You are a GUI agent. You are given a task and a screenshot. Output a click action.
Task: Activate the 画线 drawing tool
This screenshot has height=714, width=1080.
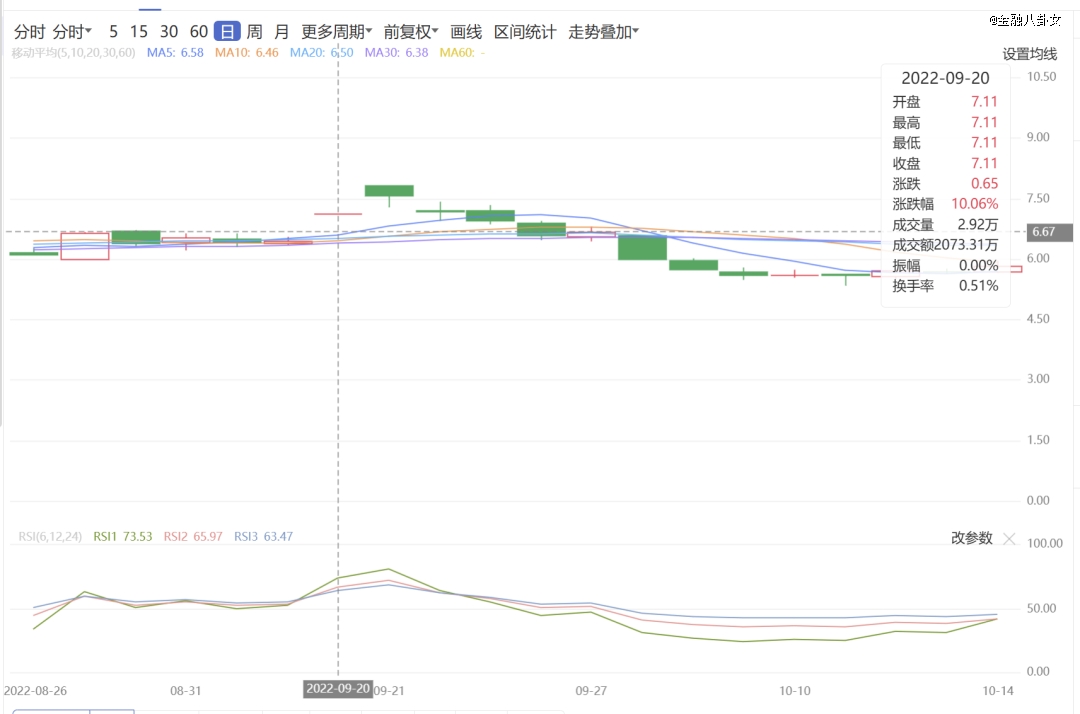466,32
